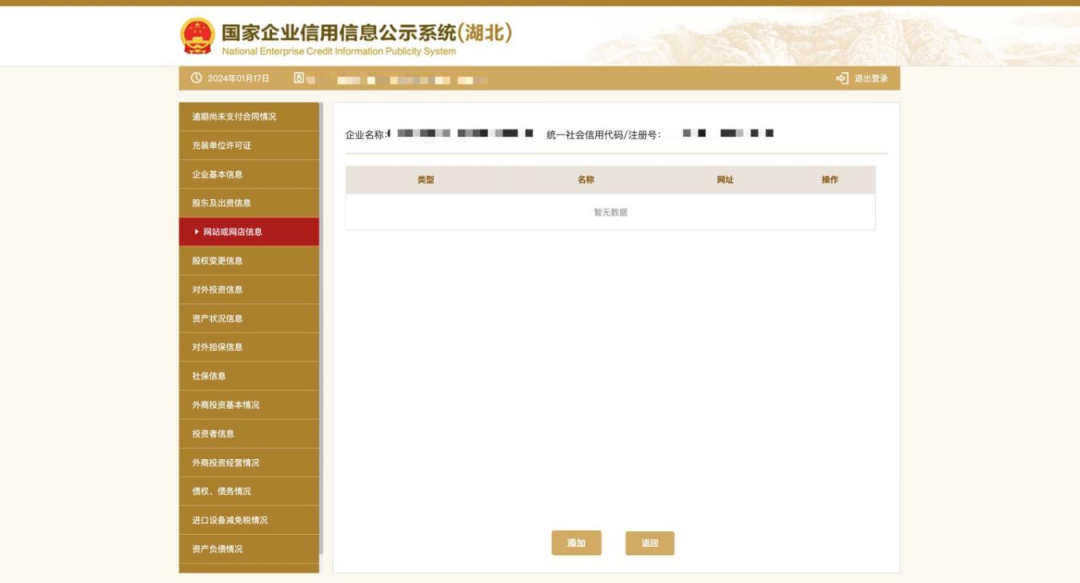
Task: Open 对外投资信息 from the sidebar
Action: click(x=217, y=290)
